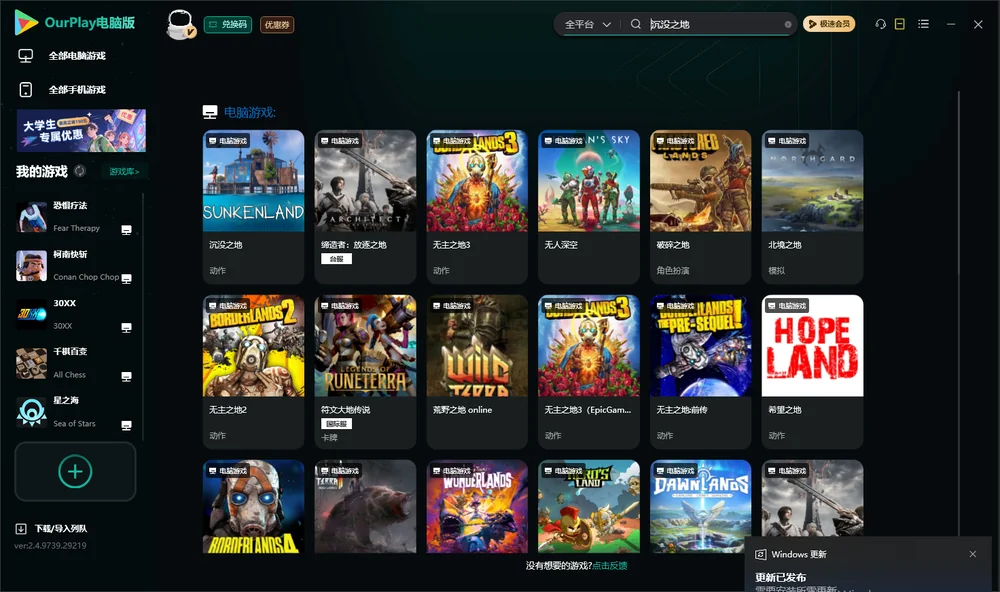Click the download queue arrow icon

21,528
